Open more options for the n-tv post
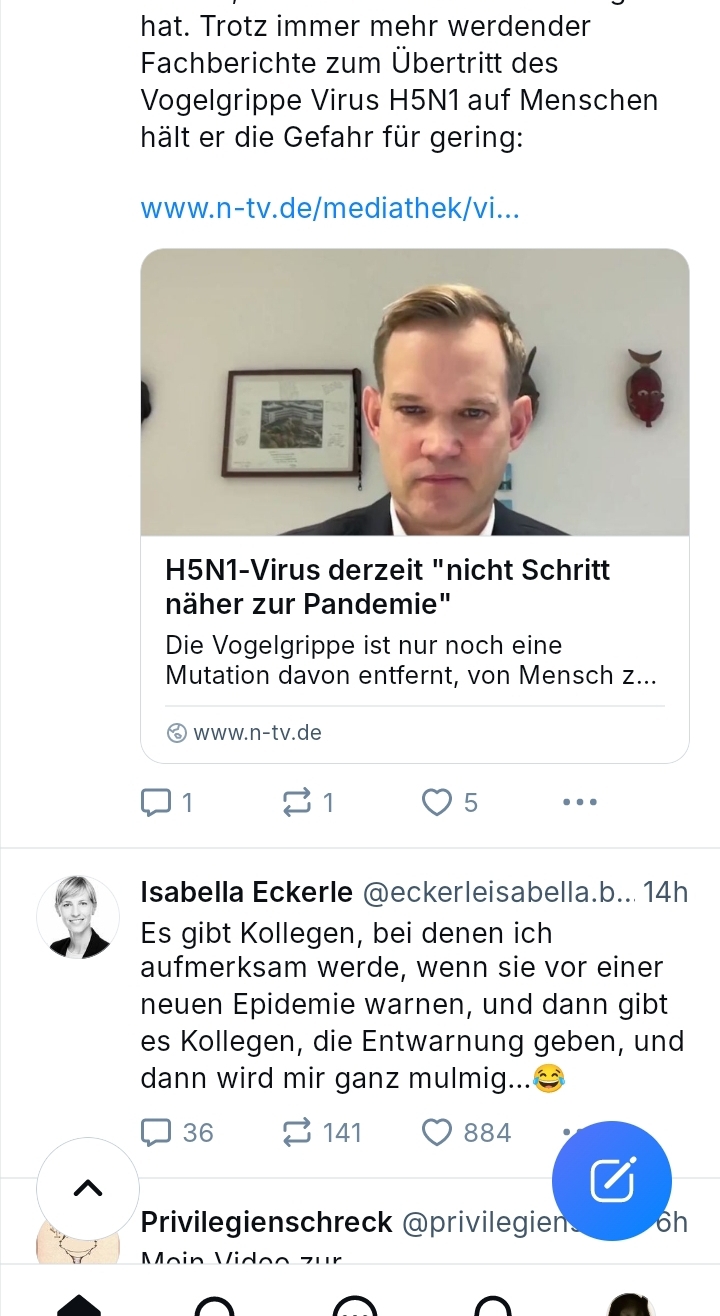Screen dimensions: 720x1316 click(580, 802)
